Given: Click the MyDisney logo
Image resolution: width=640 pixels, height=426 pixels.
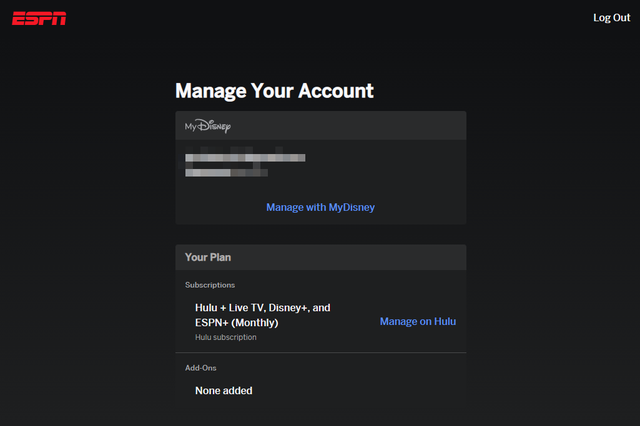Looking at the screenshot, I should pos(208,126).
